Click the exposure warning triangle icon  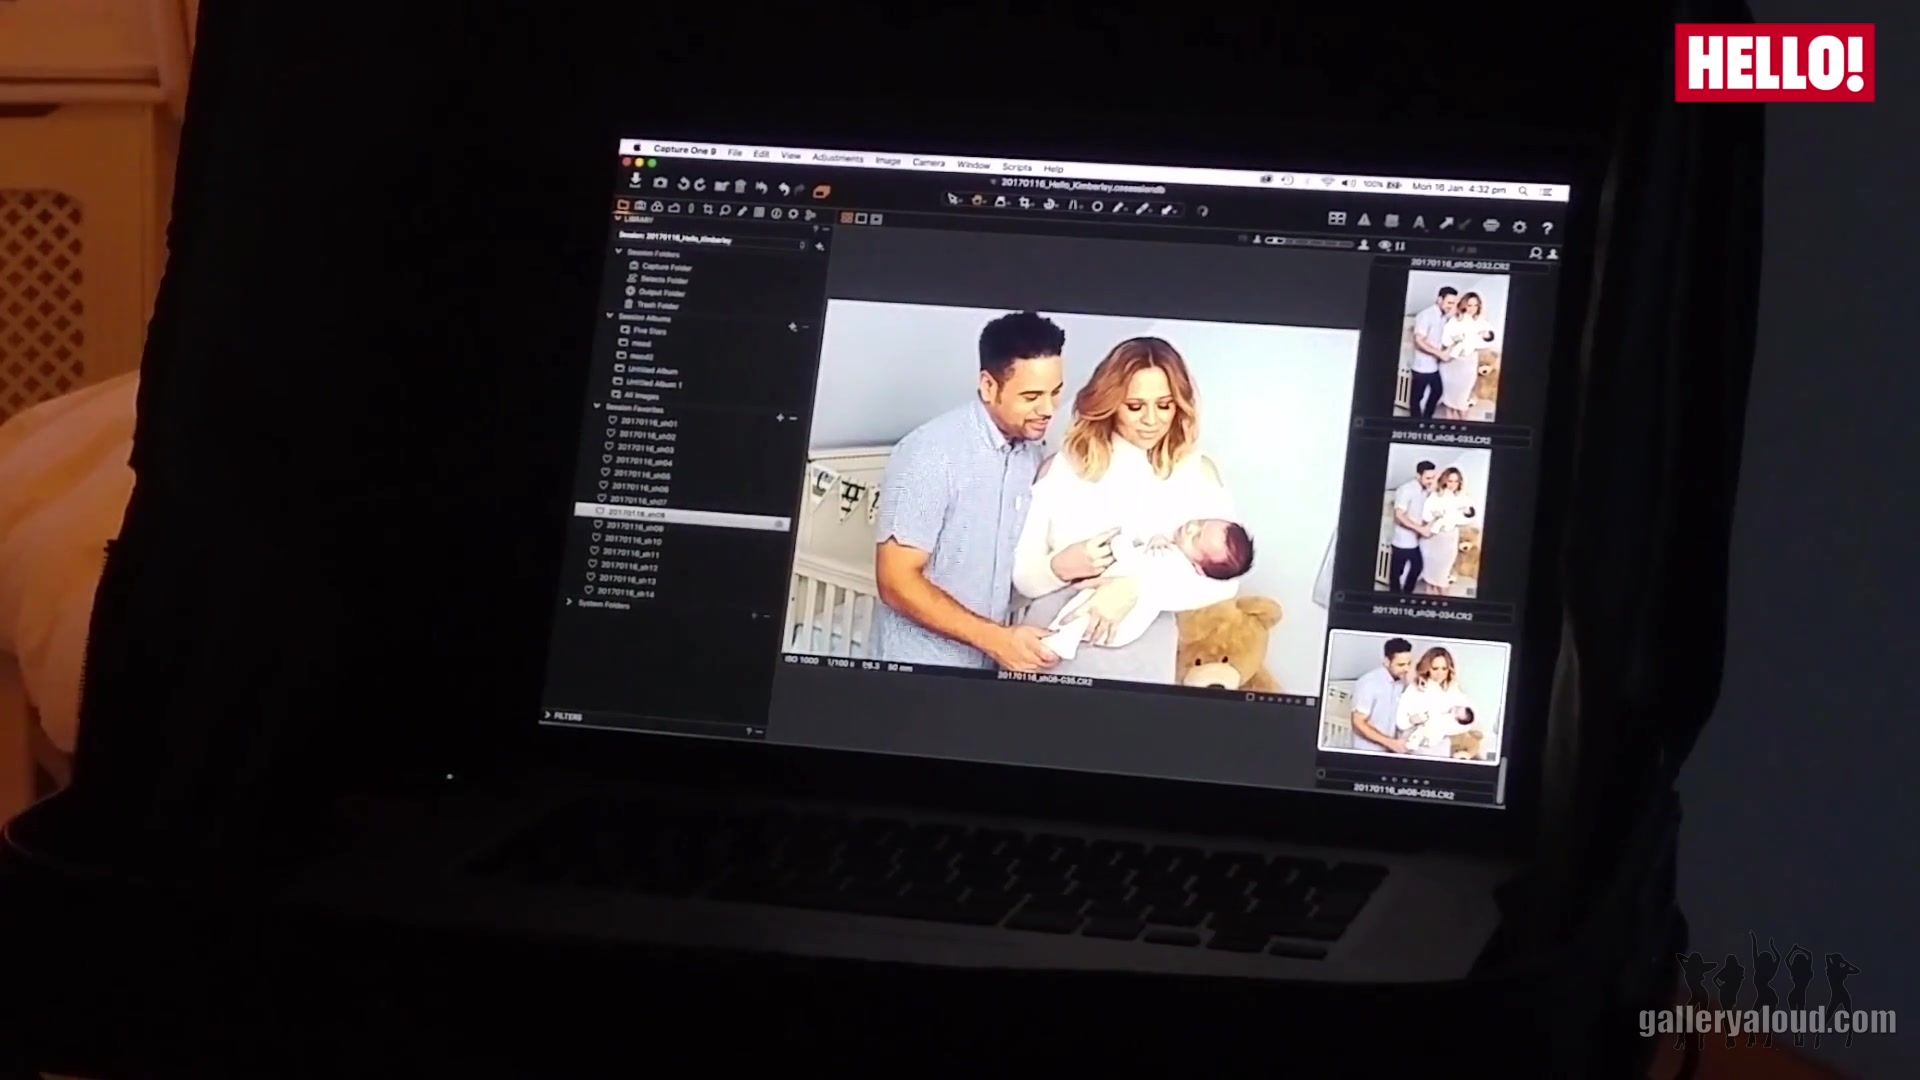click(1364, 219)
